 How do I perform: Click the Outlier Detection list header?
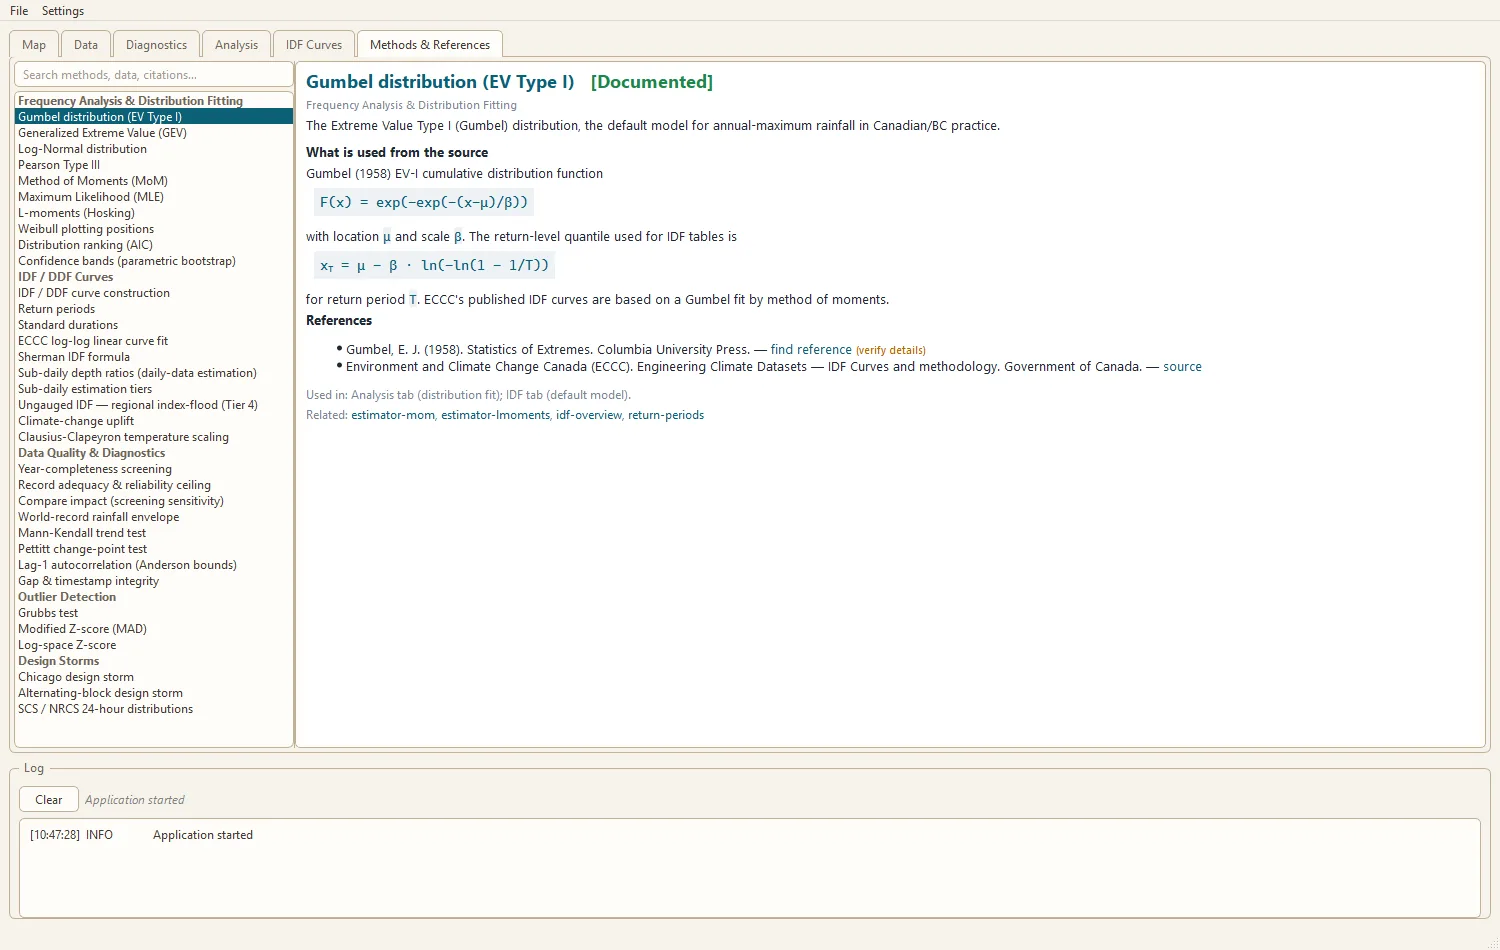154,597
